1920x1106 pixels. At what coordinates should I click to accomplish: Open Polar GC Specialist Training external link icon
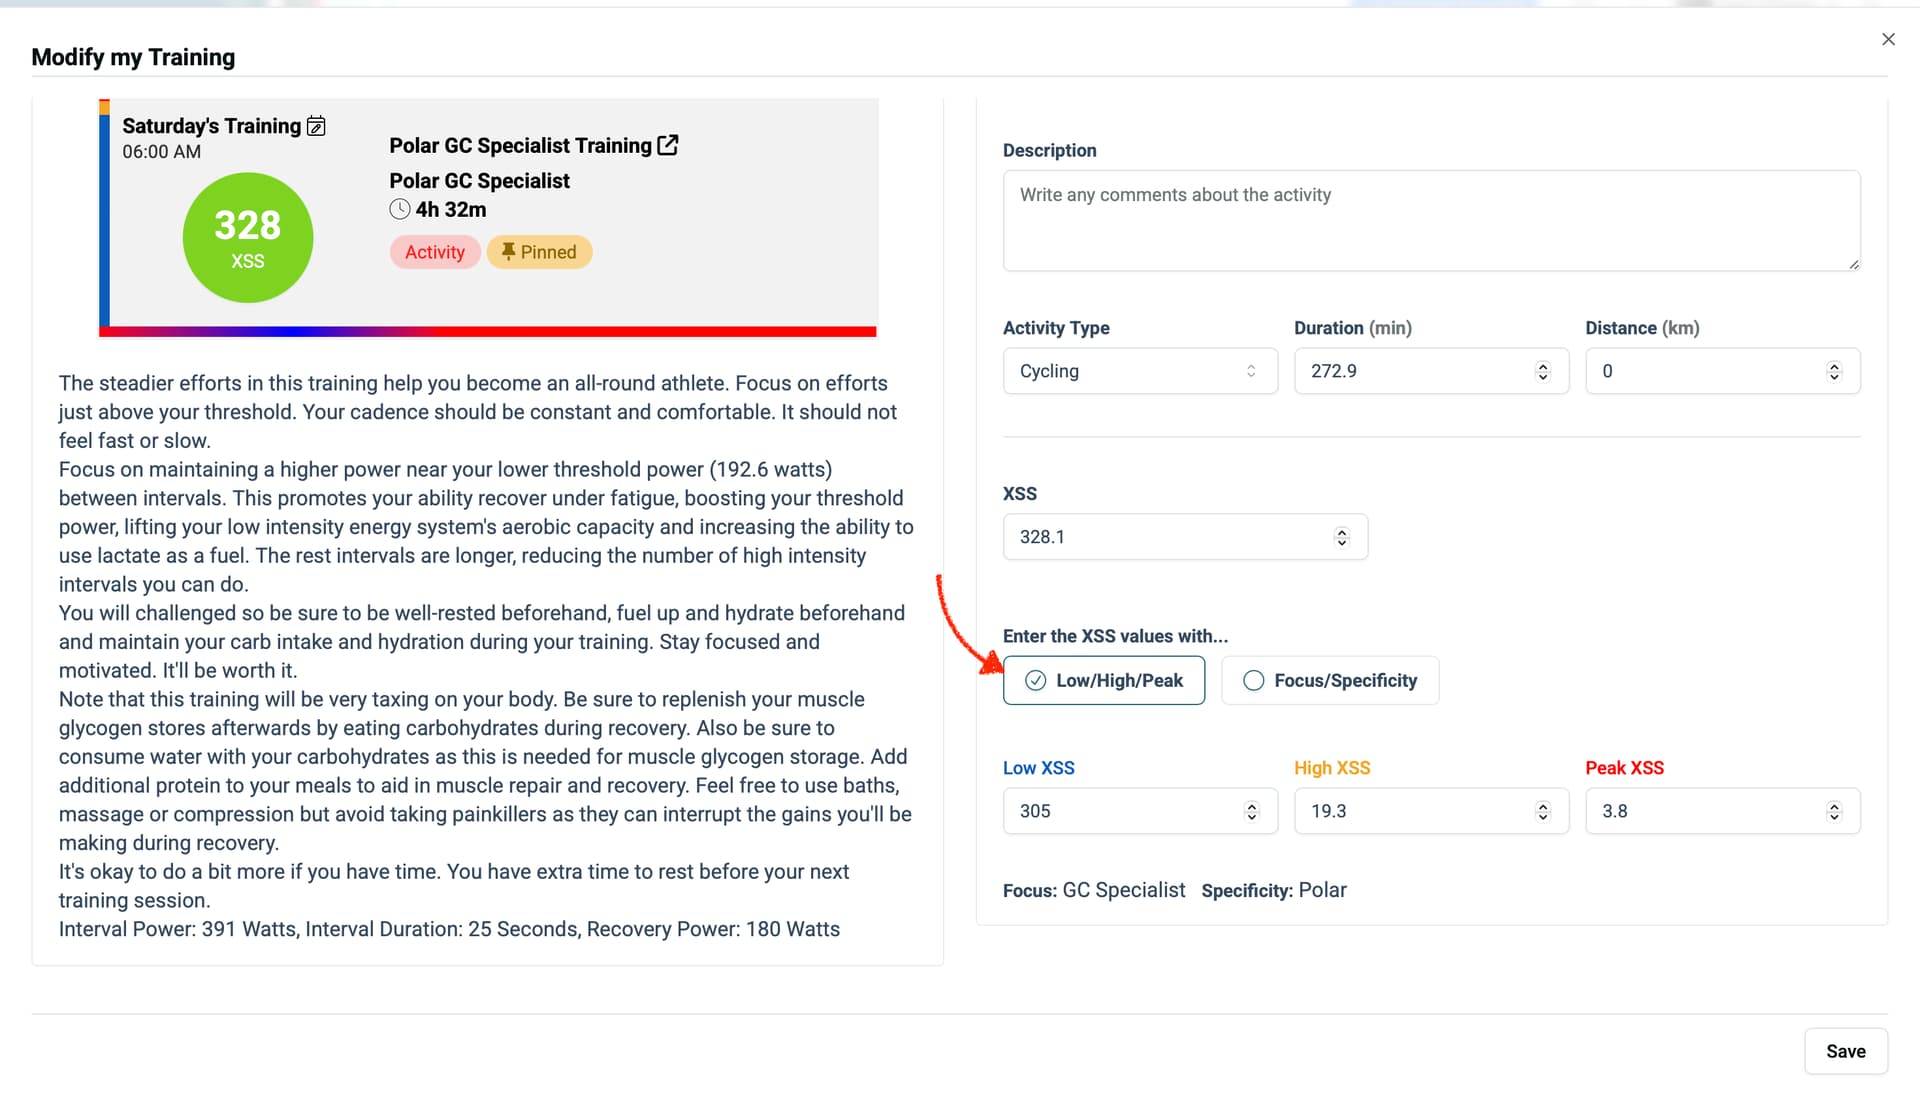coord(668,145)
